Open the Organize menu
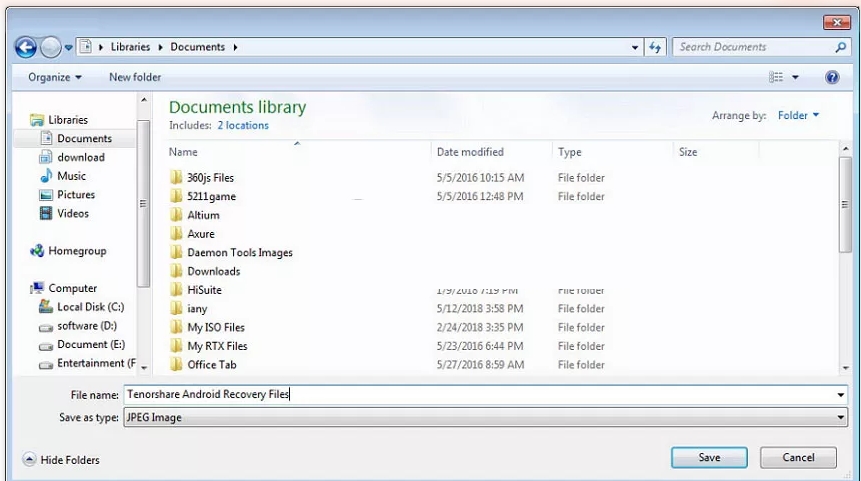 [x=55, y=77]
